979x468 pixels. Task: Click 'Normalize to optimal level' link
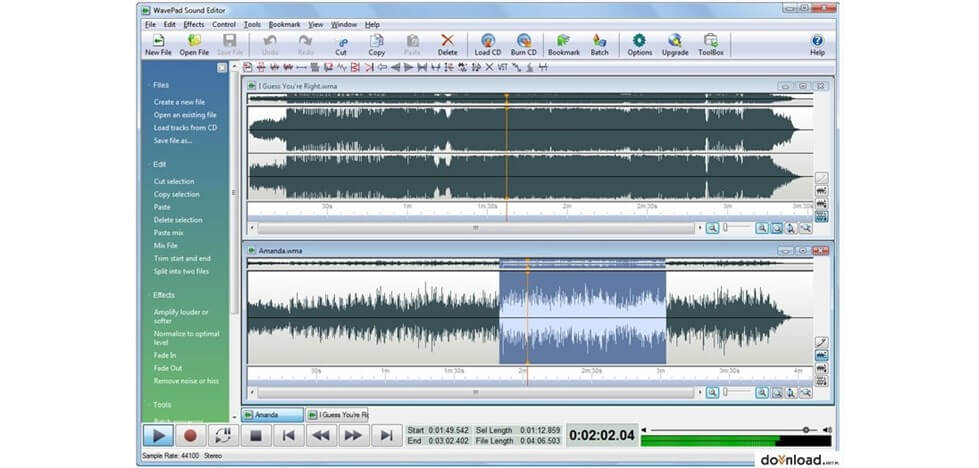pos(187,338)
